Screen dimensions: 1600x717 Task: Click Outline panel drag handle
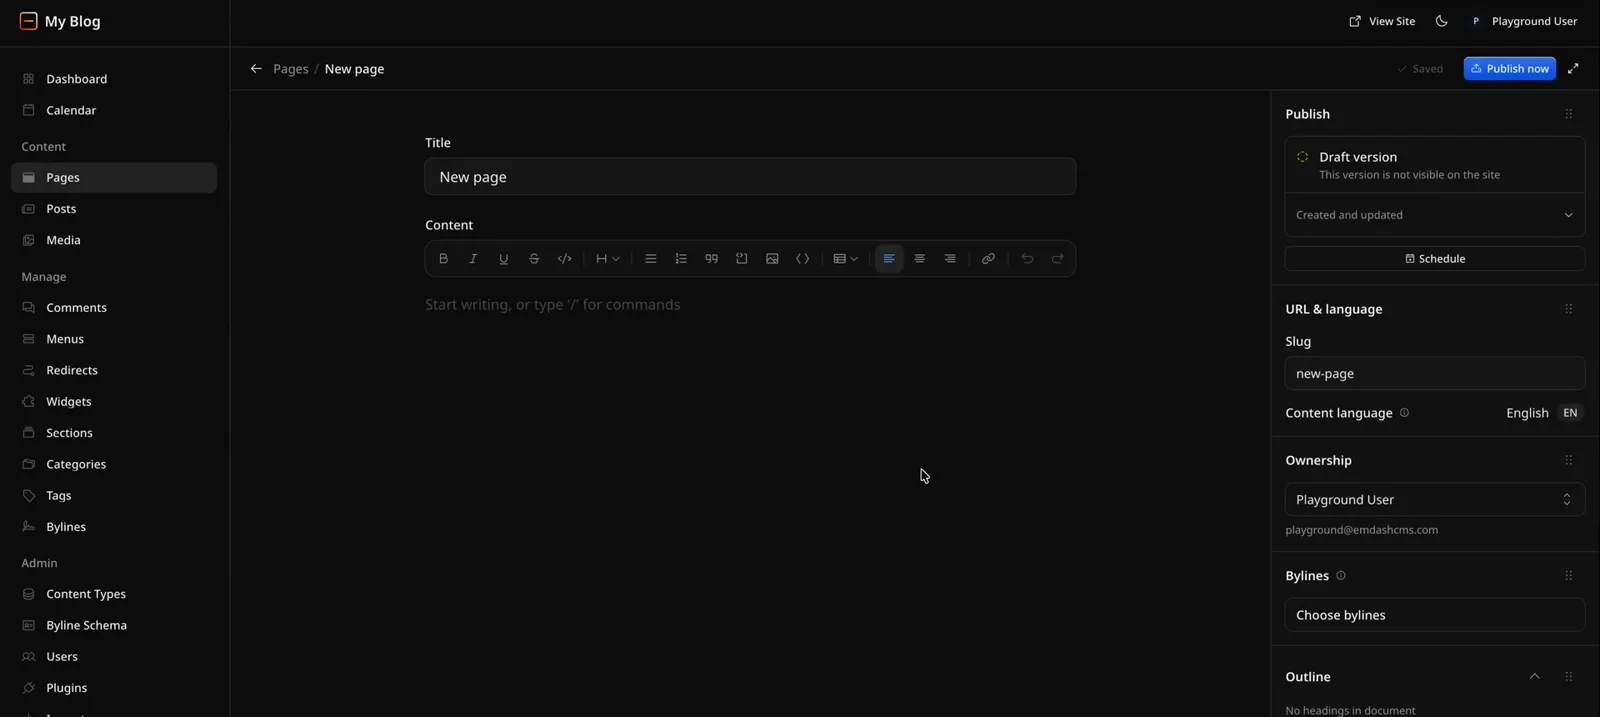1569,677
